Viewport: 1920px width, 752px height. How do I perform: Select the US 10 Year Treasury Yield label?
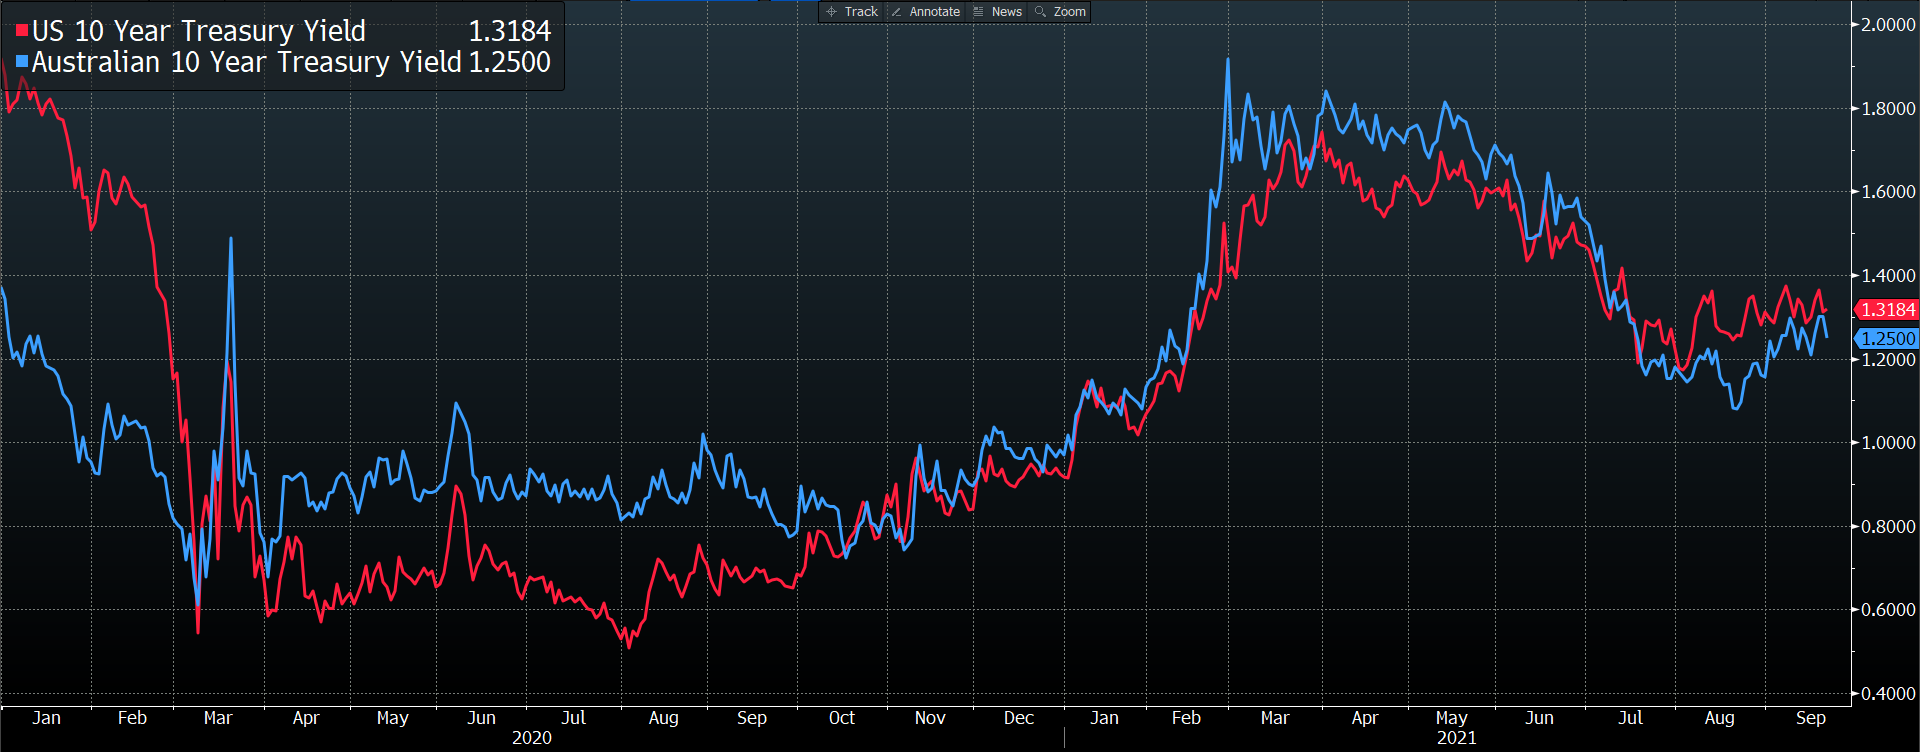(199, 31)
